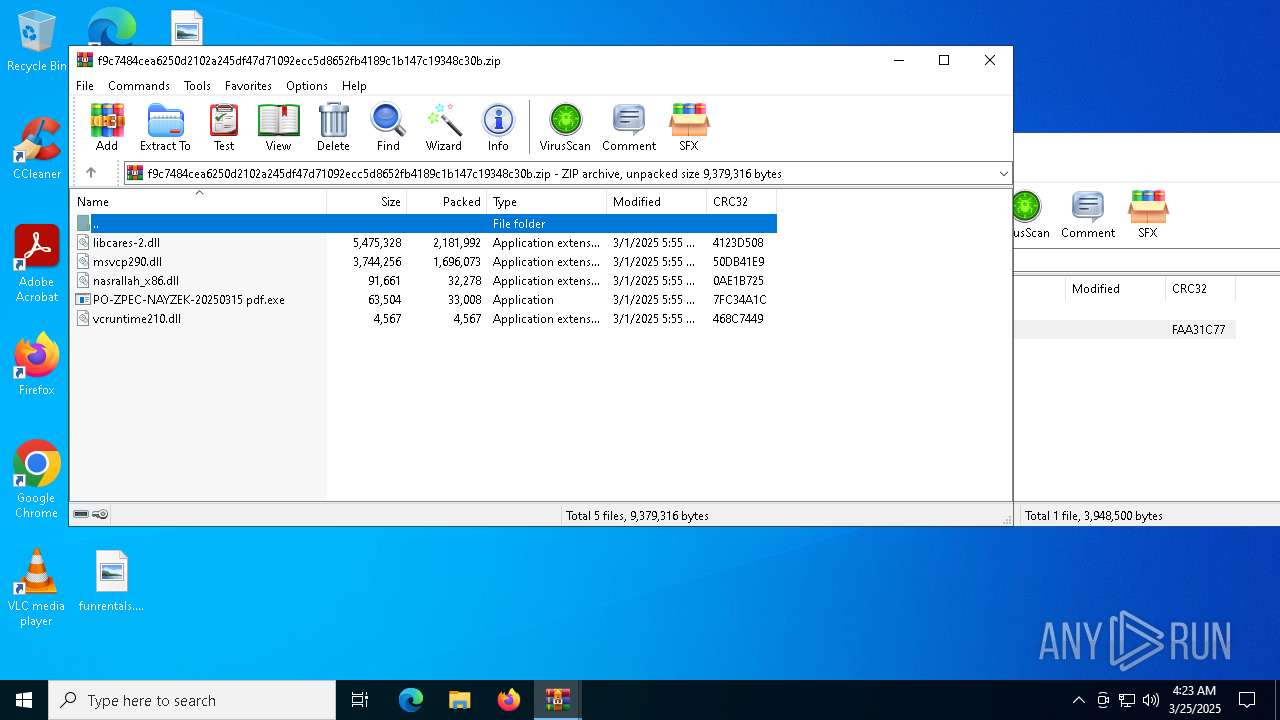
Task: Open the Windows Start button
Action: (x=24, y=700)
